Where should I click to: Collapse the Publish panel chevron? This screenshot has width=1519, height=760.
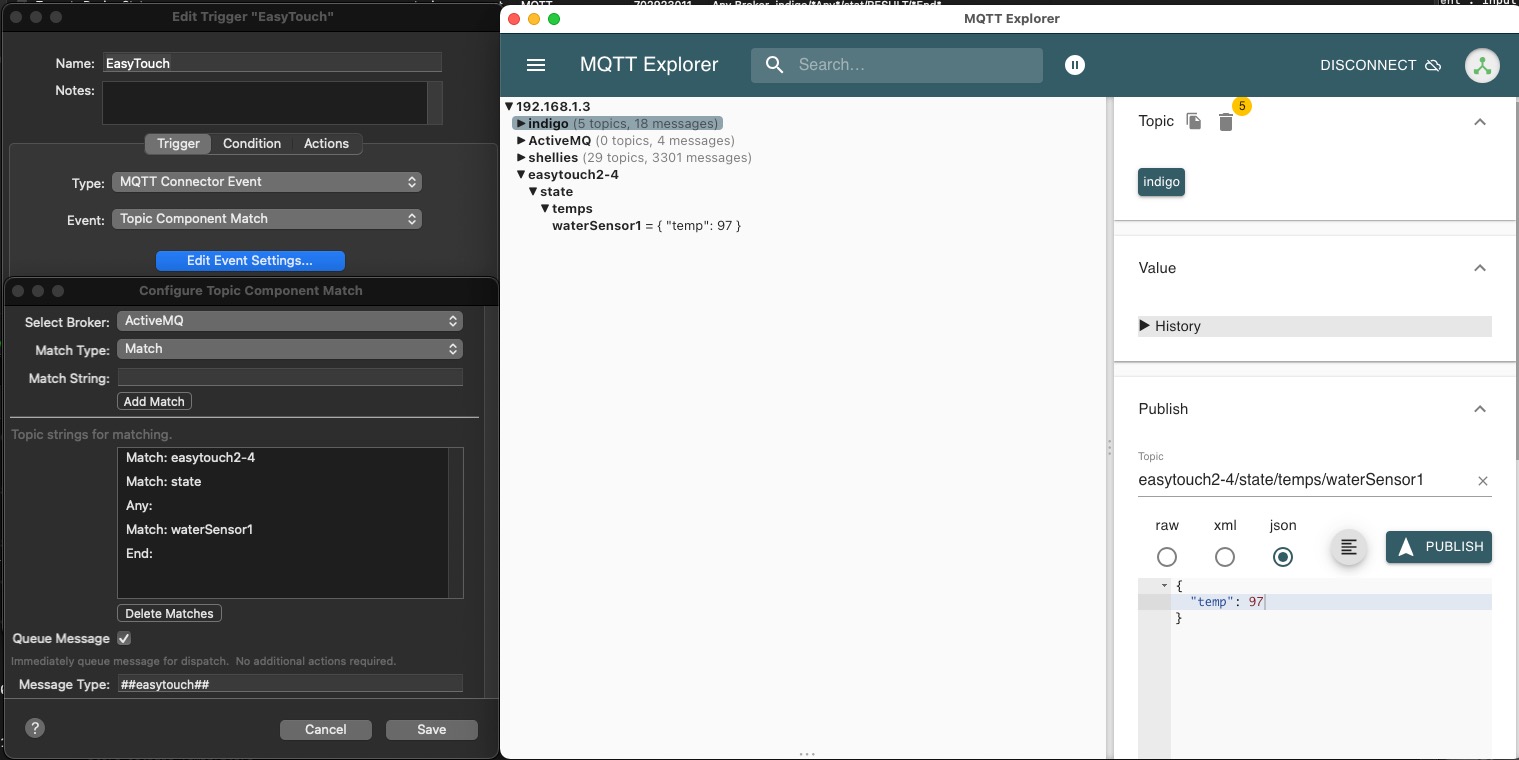(x=1480, y=409)
